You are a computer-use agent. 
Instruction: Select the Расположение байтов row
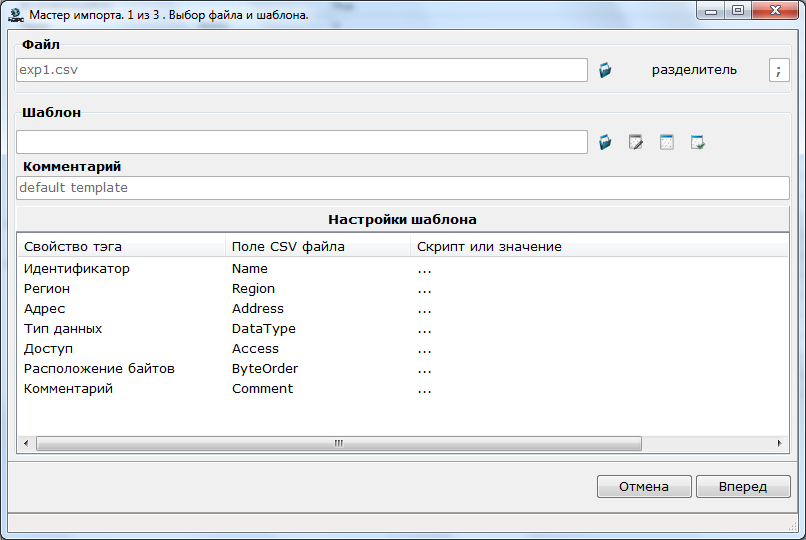coord(403,369)
